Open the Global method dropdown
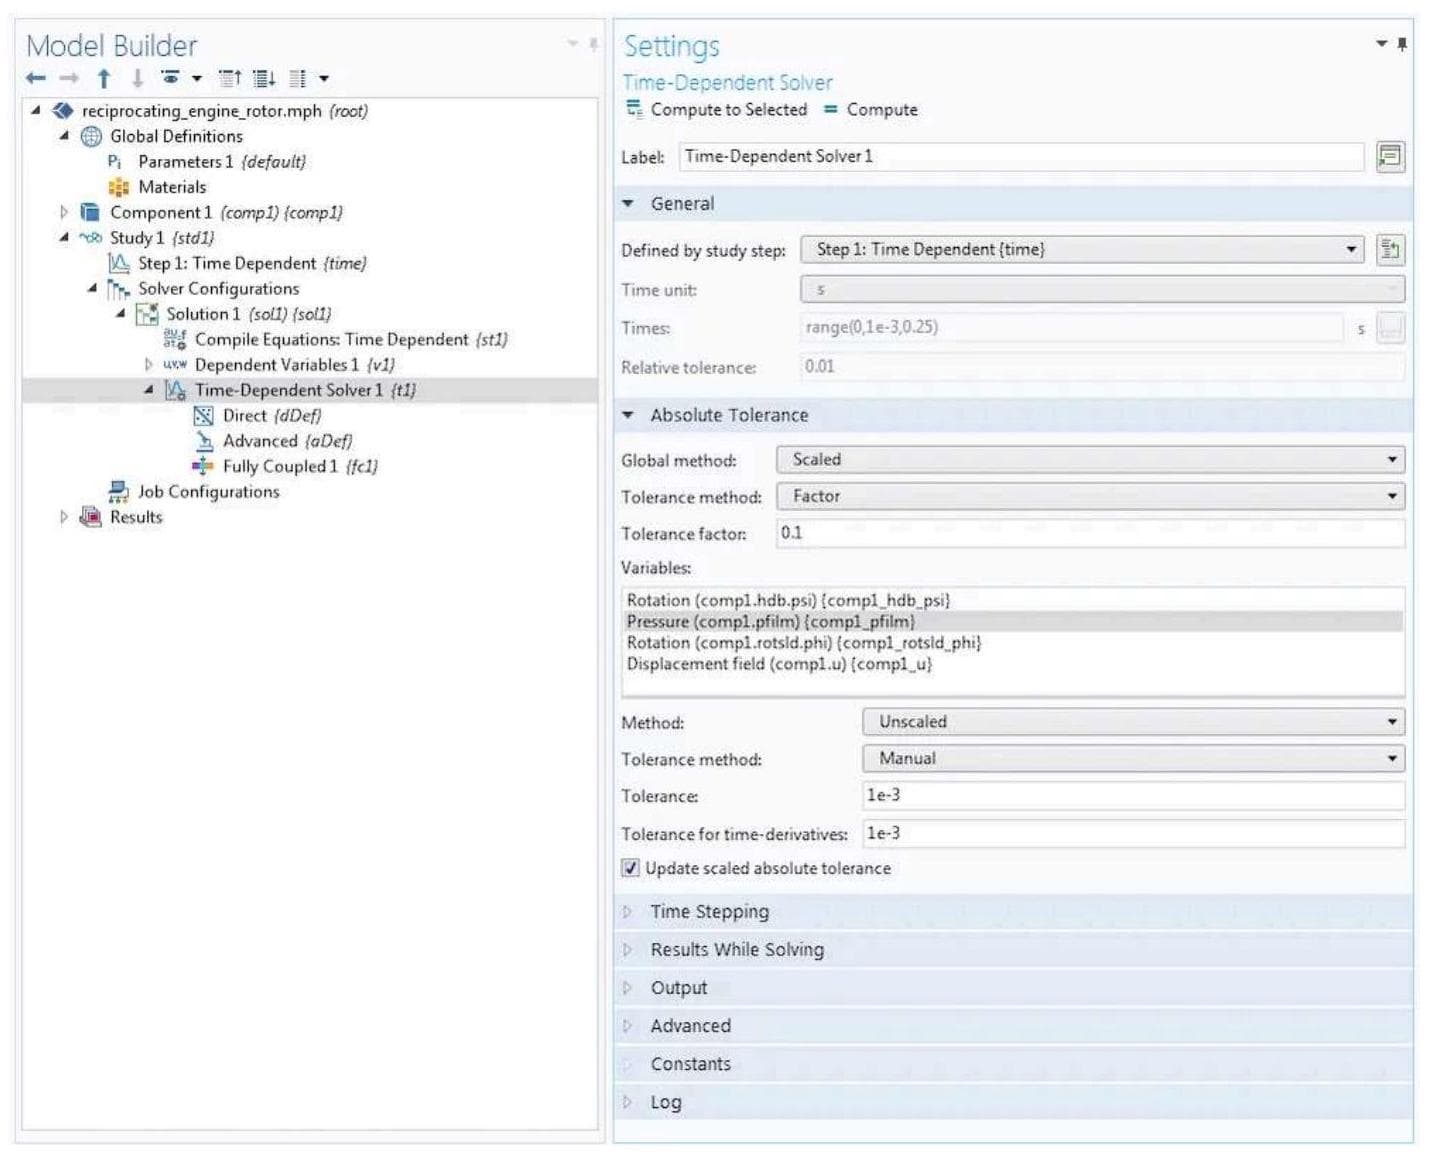 (1090, 460)
